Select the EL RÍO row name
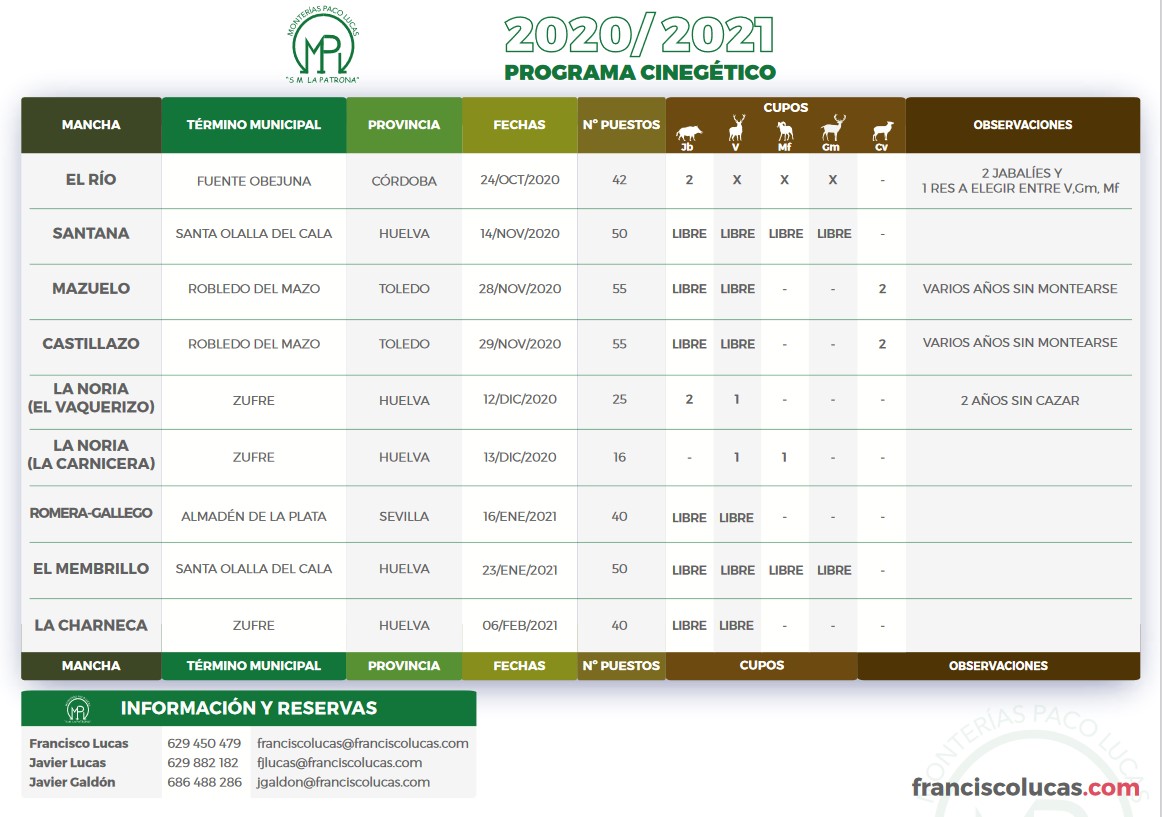1162x817 pixels. pyautogui.click(x=91, y=180)
